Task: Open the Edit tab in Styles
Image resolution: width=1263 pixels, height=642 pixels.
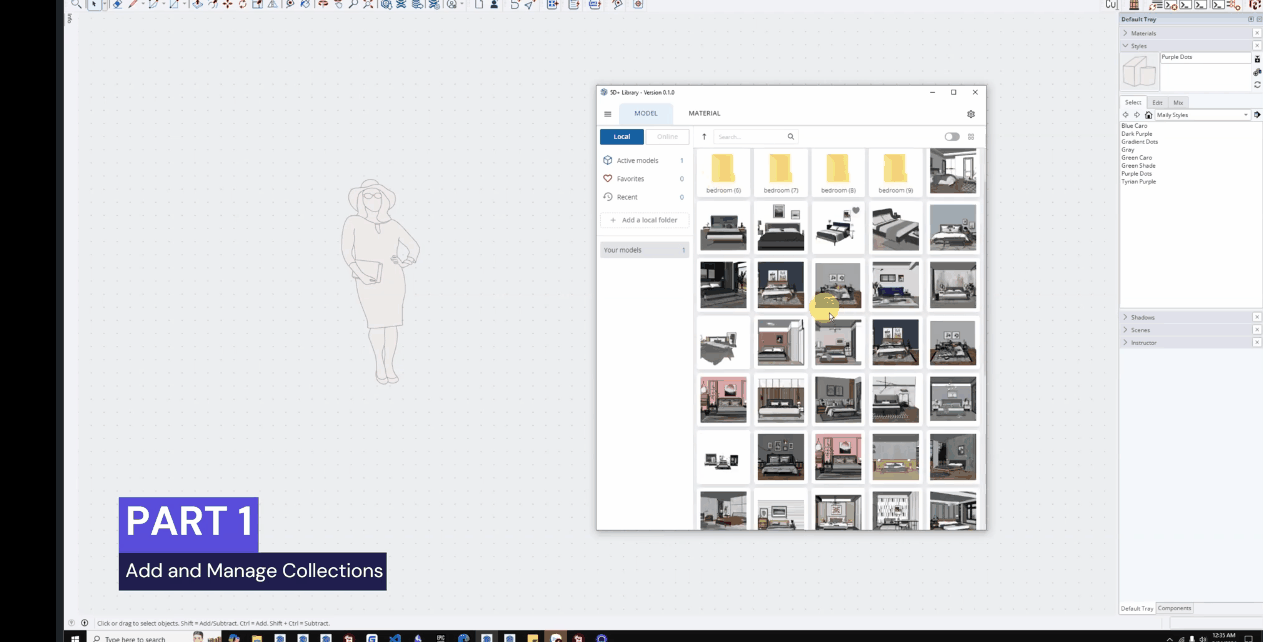Action: coord(1157,102)
